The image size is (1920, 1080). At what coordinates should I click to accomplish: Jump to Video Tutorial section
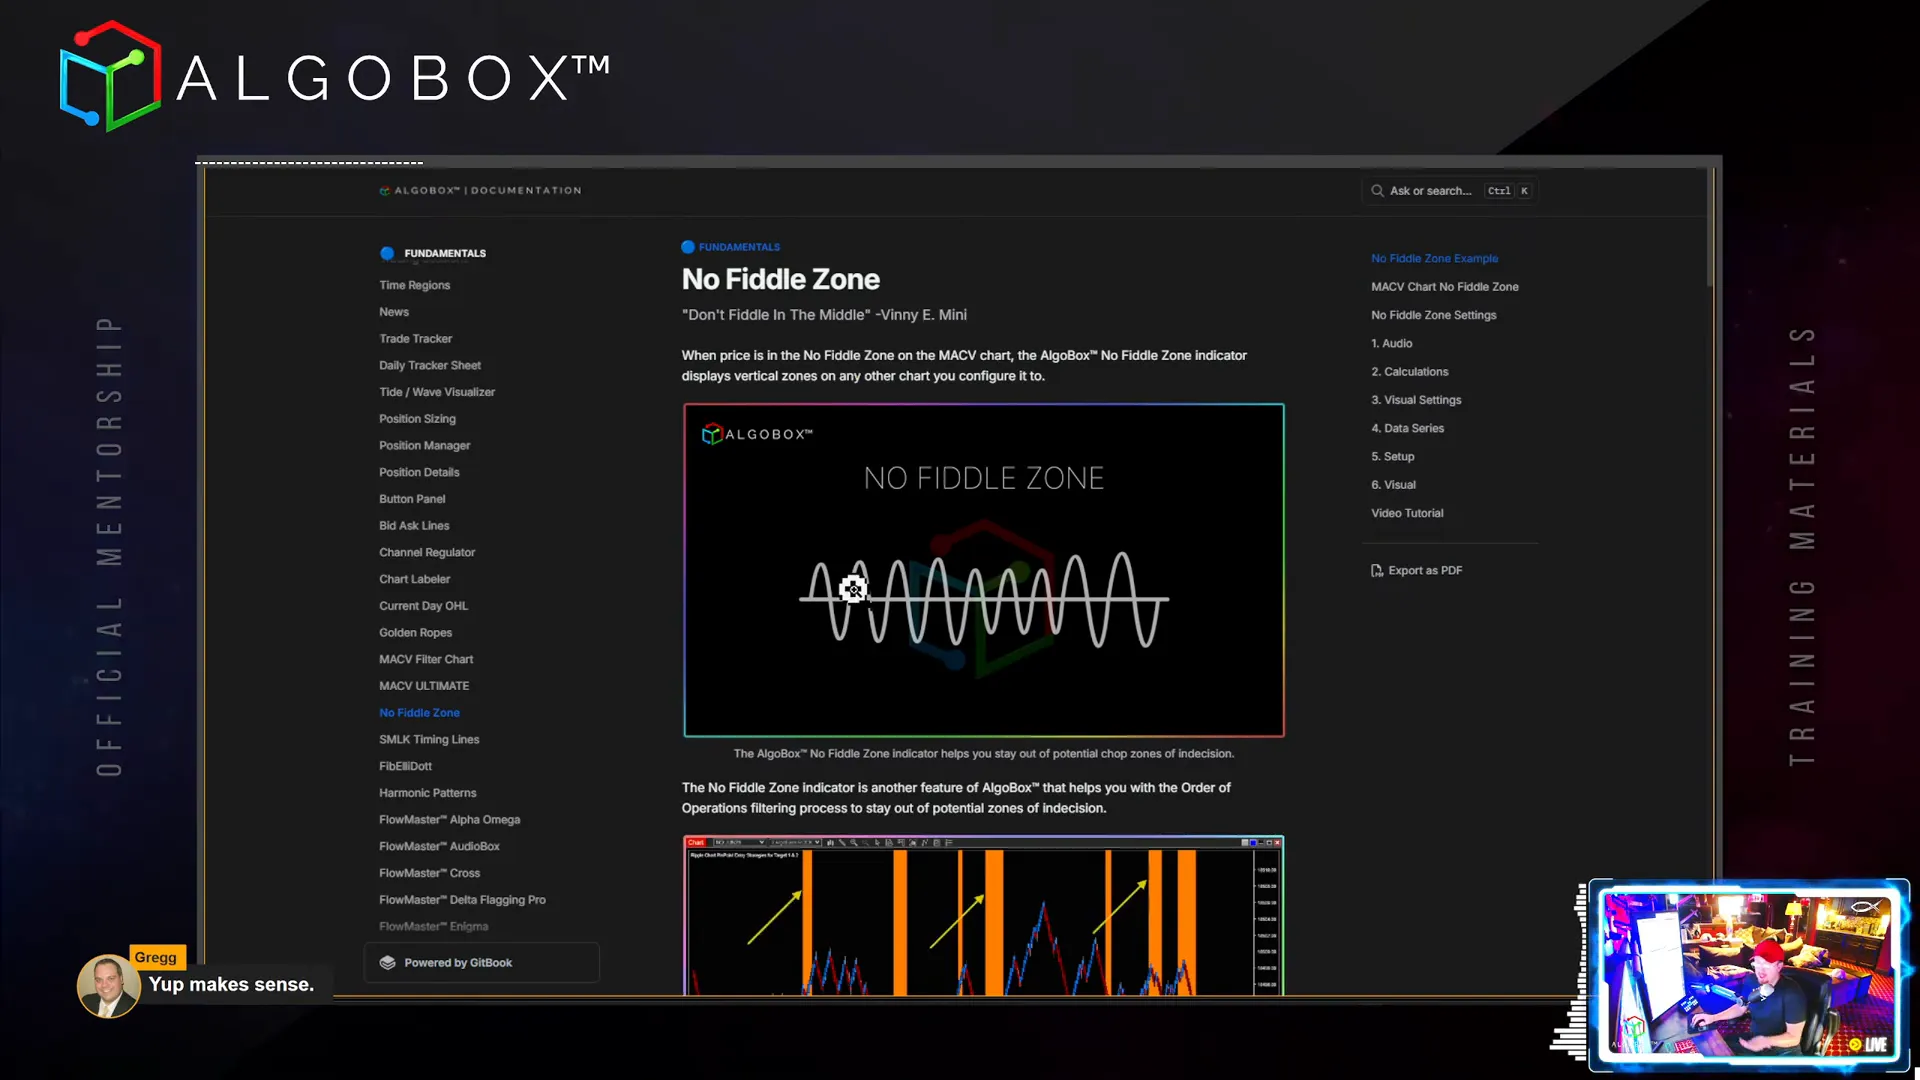(x=1407, y=513)
